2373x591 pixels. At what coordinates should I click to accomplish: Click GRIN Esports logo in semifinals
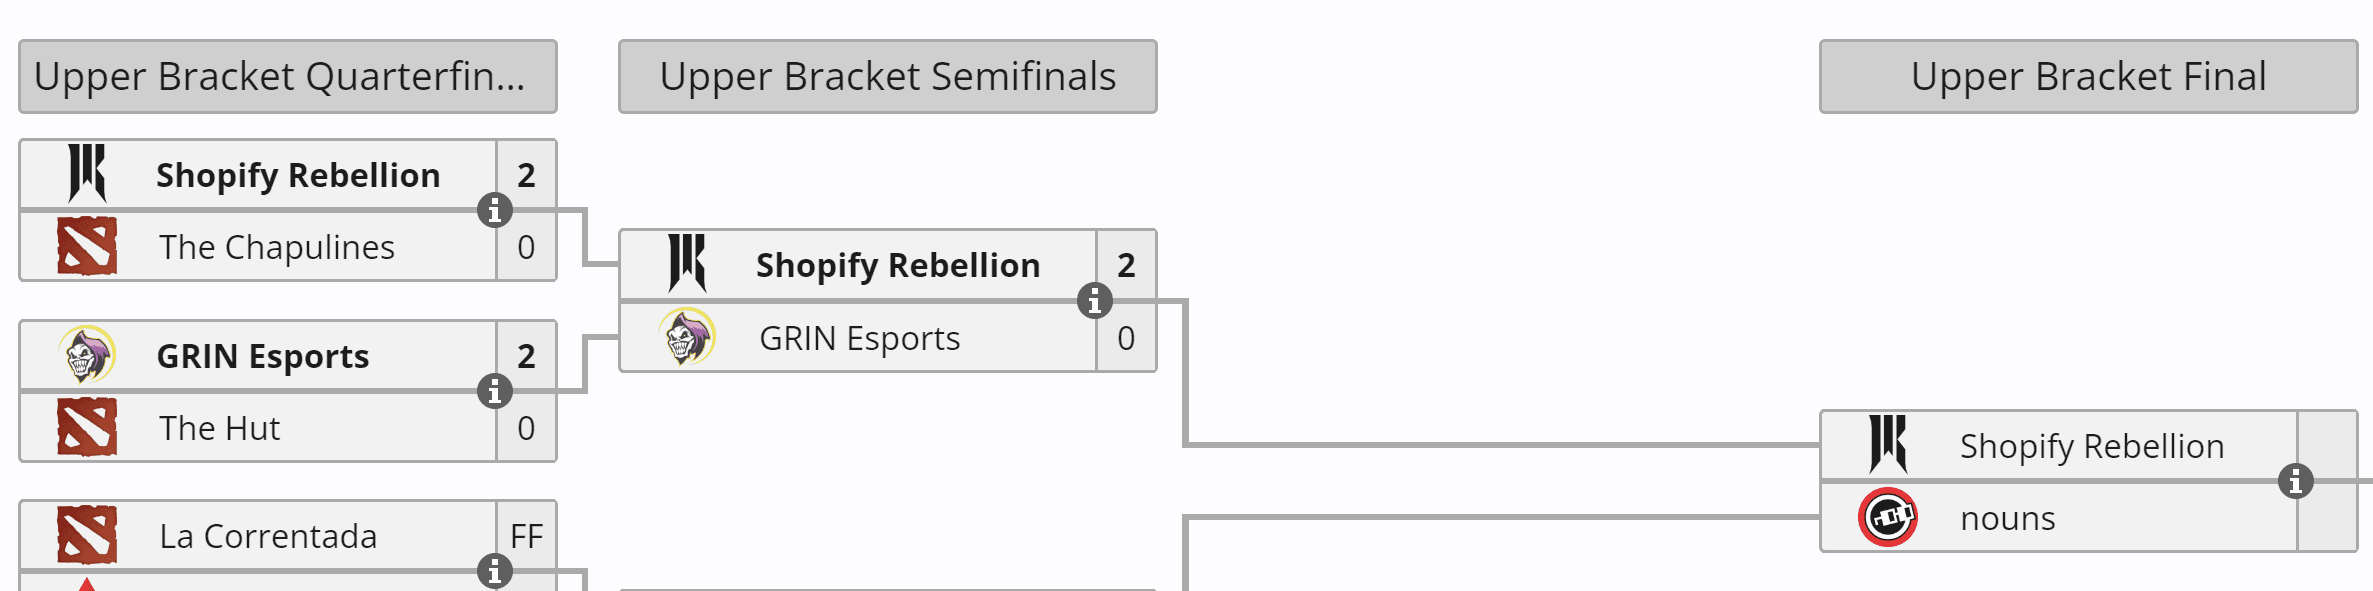click(x=688, y=337)
